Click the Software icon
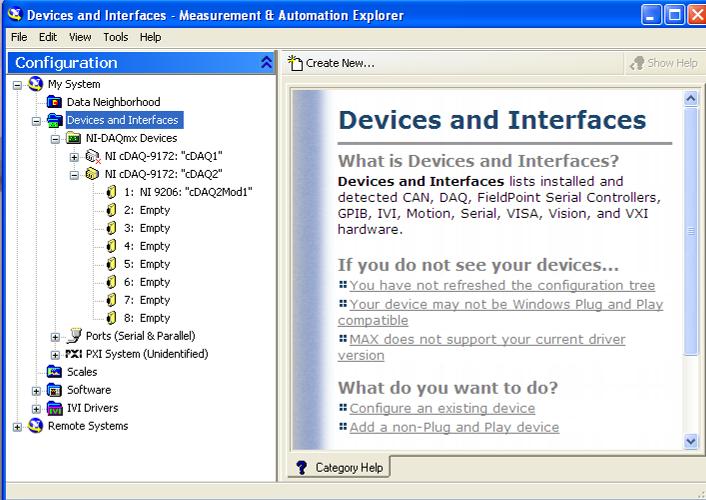 [x=54, y=390]
